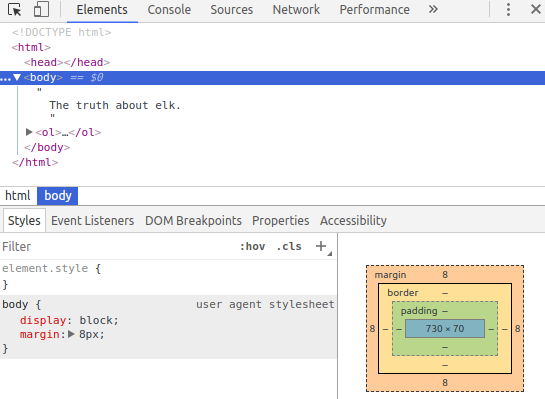Click the new style rule plus icon

(321, 246)
